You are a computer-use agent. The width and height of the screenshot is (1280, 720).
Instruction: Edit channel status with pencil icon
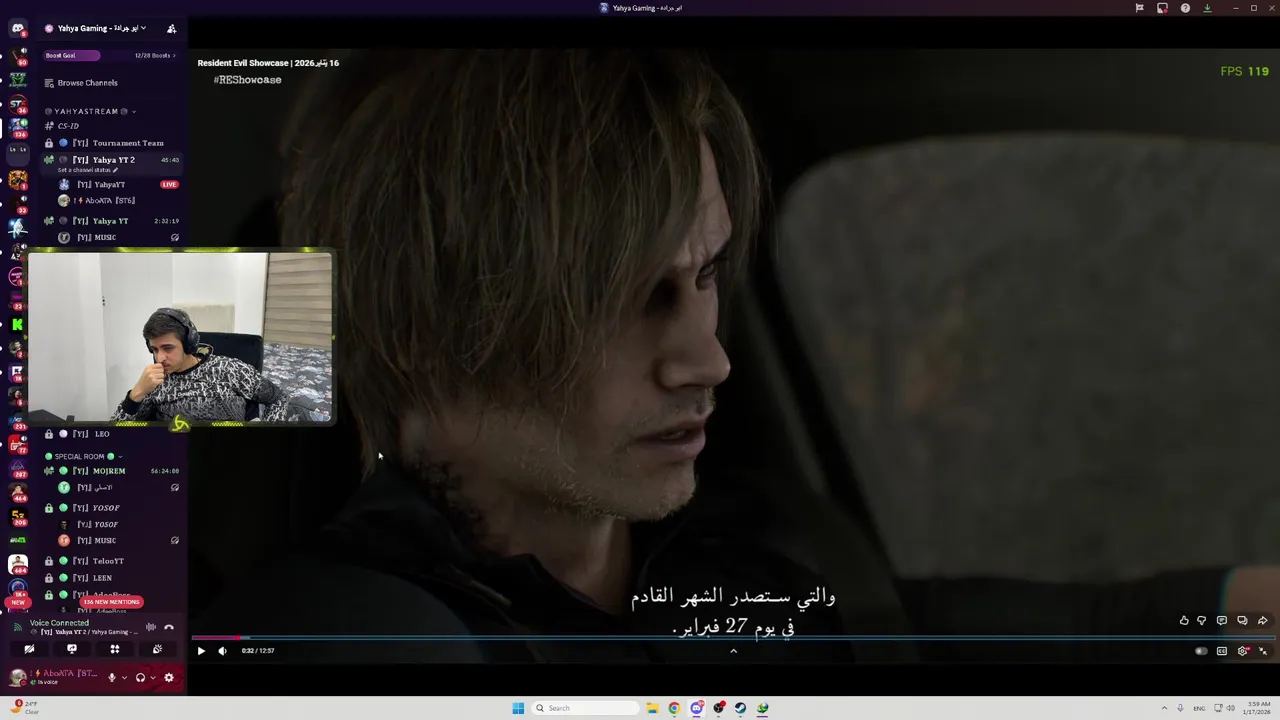click(115, 170)
